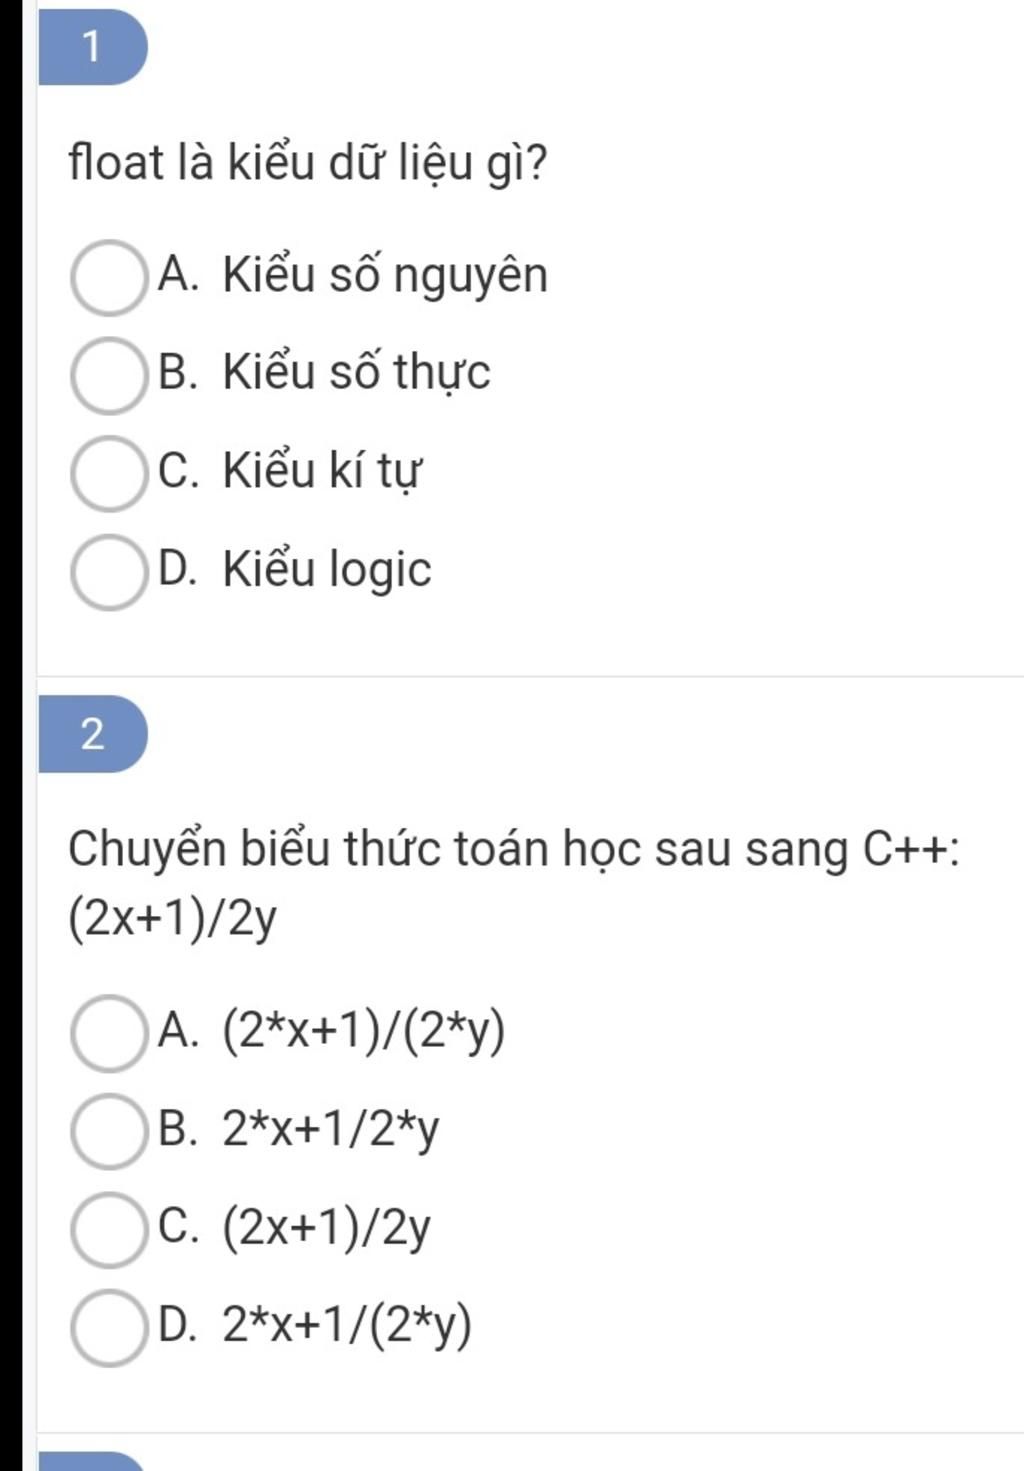Screen dimensions: 1024x1471
Task: Choose radio answer B. 2*x+1/2*y
Action: (x=108, y=1131)
